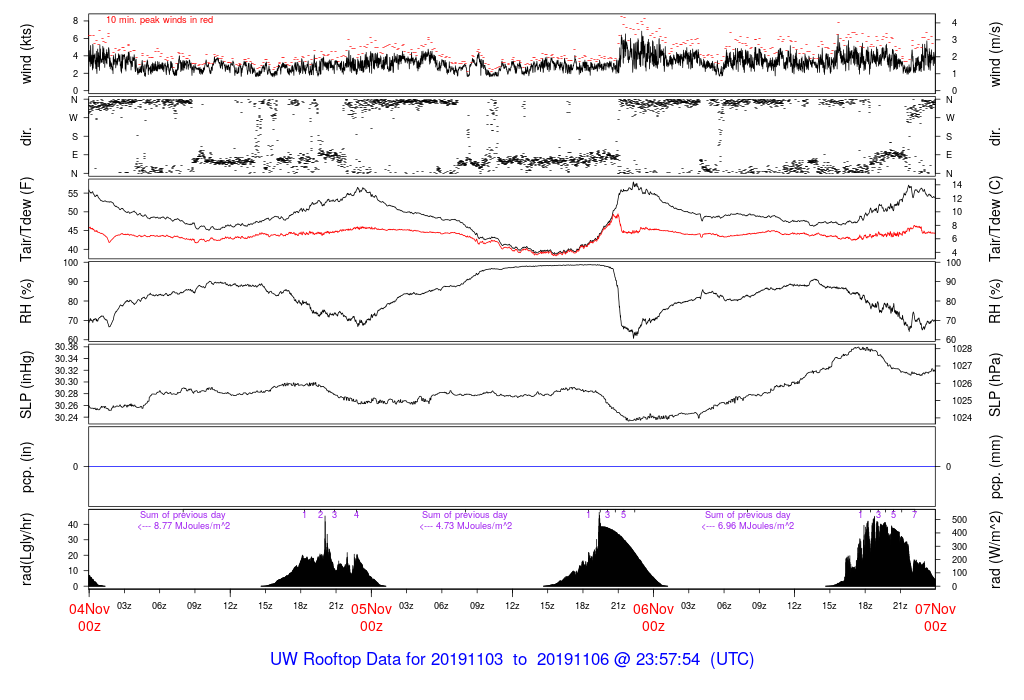Click the '8.77 MJoules/m^2' radiation sum text
The width and height of the screenshot is (1024, 700).
click(191, 526)
